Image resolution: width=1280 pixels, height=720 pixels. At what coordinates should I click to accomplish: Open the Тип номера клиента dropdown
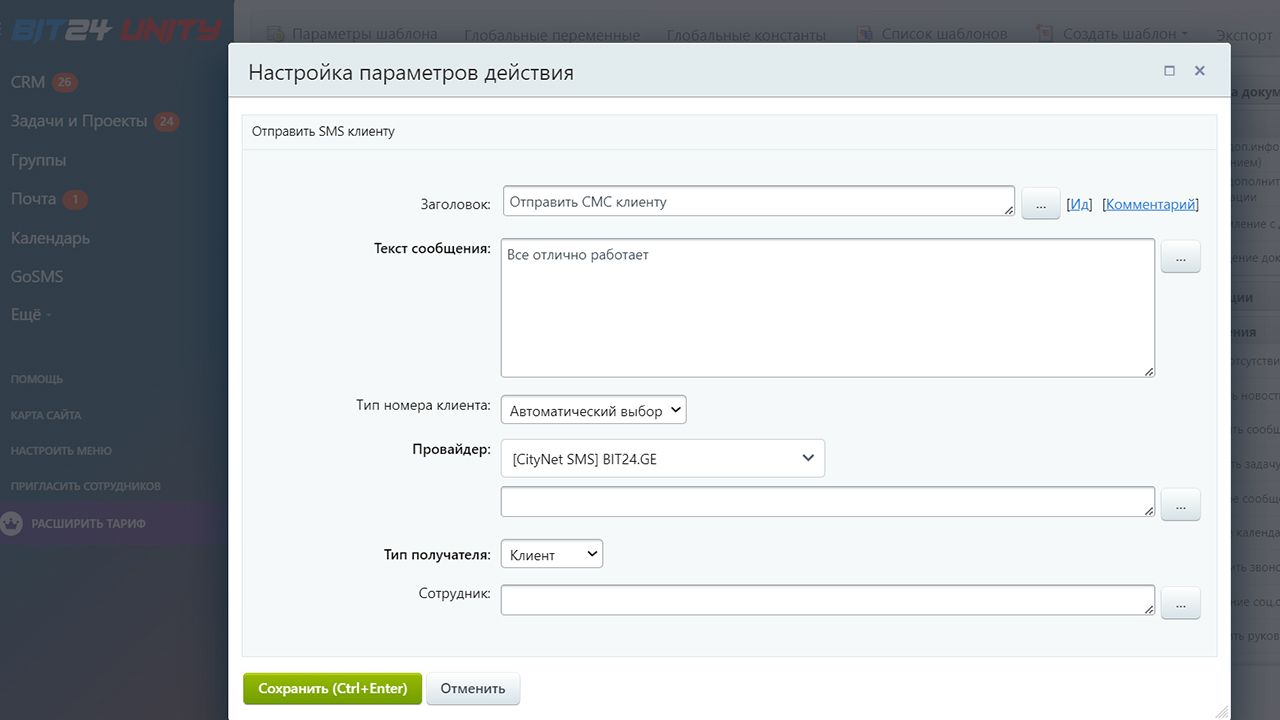[x=593, y=410]
